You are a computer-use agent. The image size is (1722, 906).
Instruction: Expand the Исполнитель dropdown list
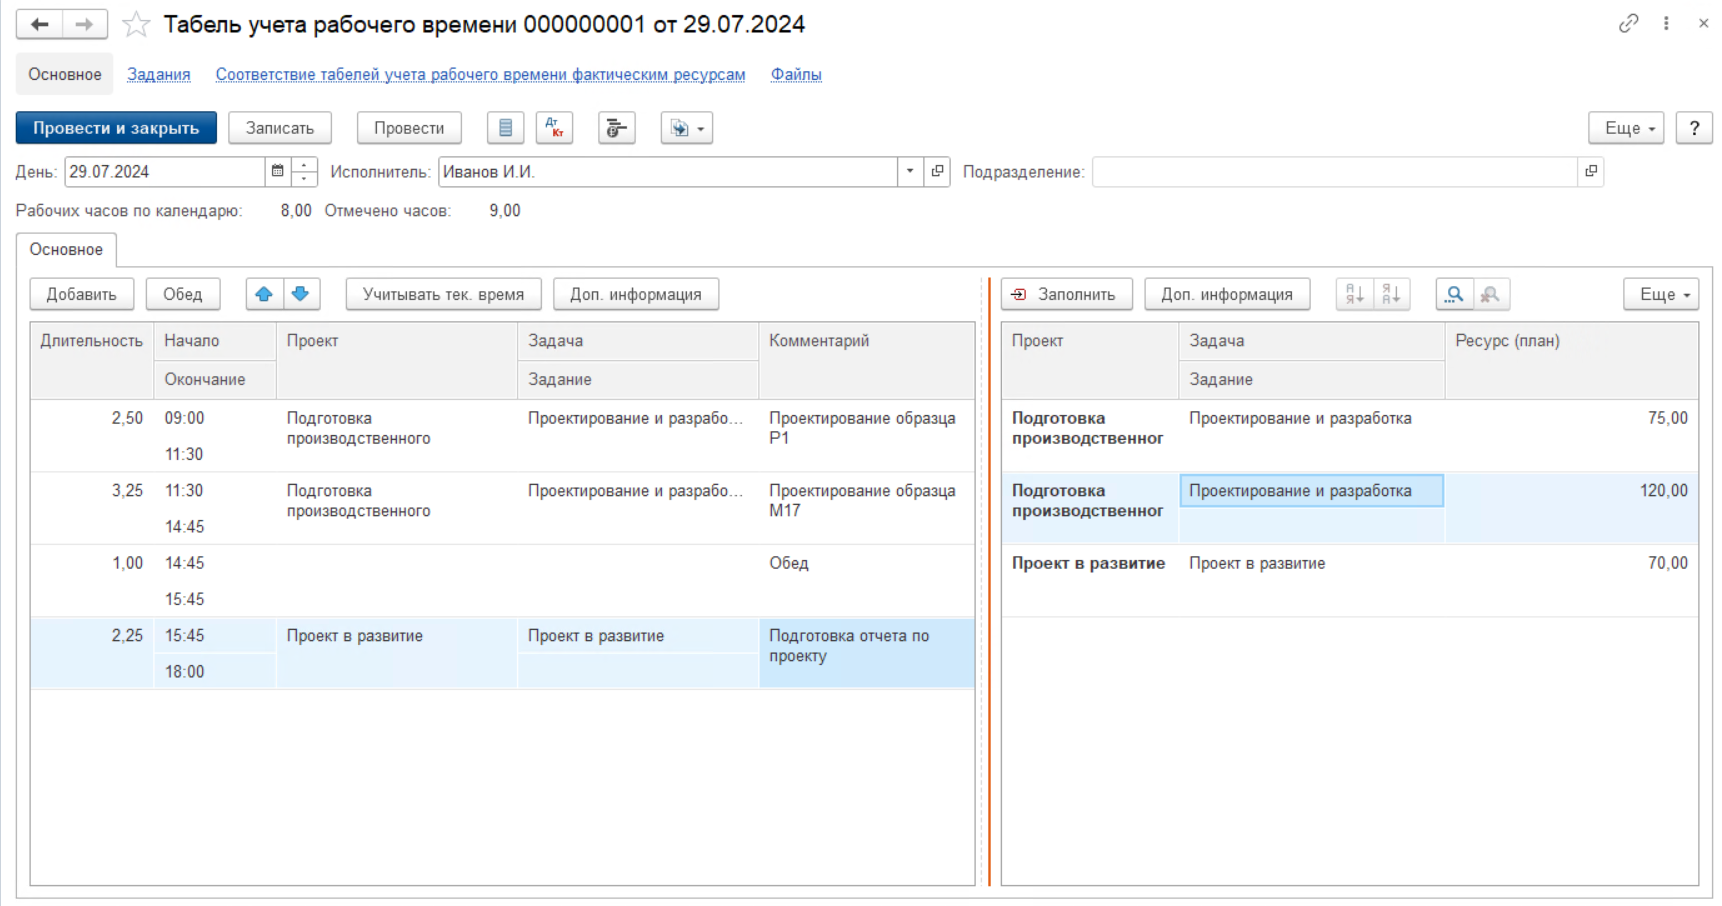click(x=909, y=171)
